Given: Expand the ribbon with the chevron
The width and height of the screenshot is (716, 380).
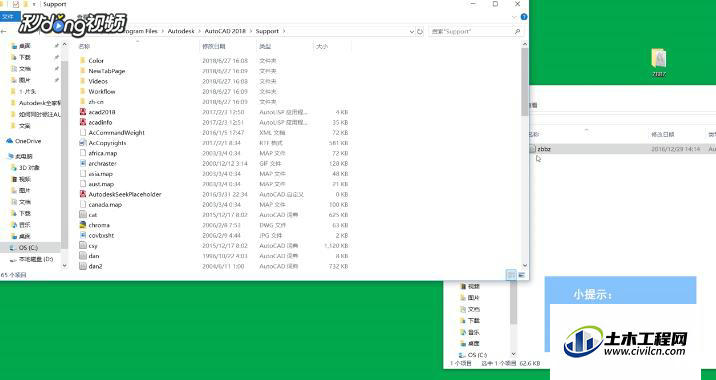Looking at the screenshot, I should [x=515, y=17].
